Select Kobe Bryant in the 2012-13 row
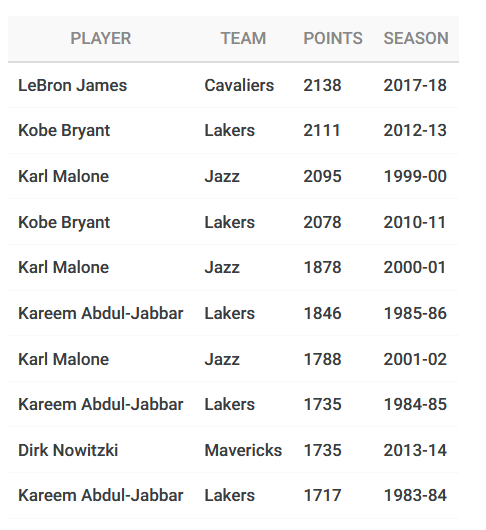Image resolution: width=486 pixels, height=530 pixels. [64, 131]
